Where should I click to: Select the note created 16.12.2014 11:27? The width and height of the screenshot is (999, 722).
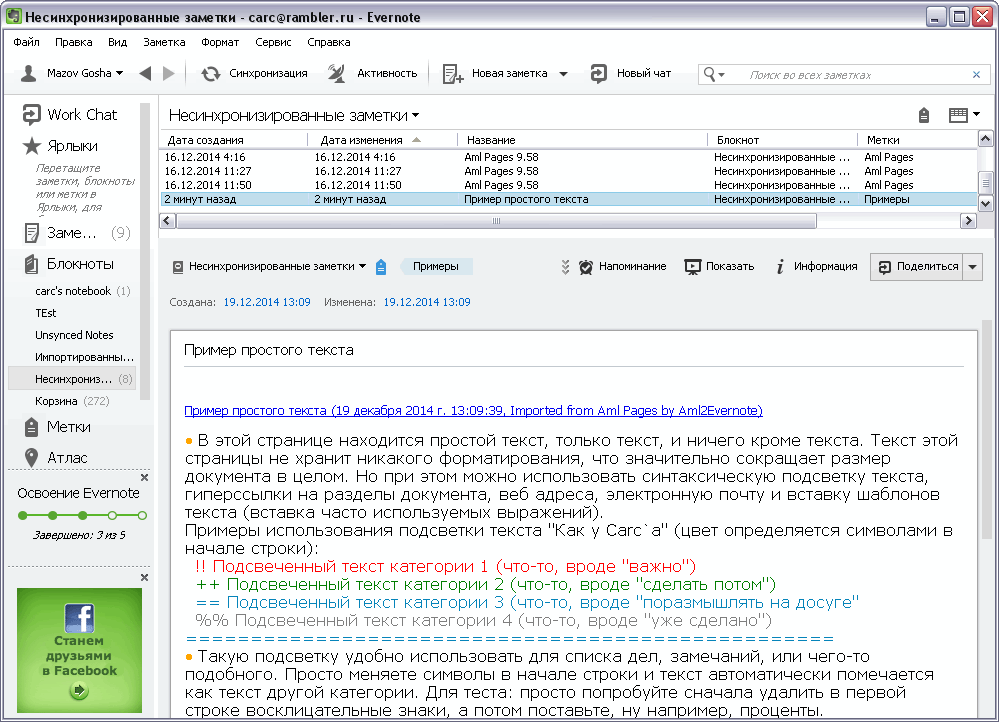pyautogui.click(x=568, y=171)
